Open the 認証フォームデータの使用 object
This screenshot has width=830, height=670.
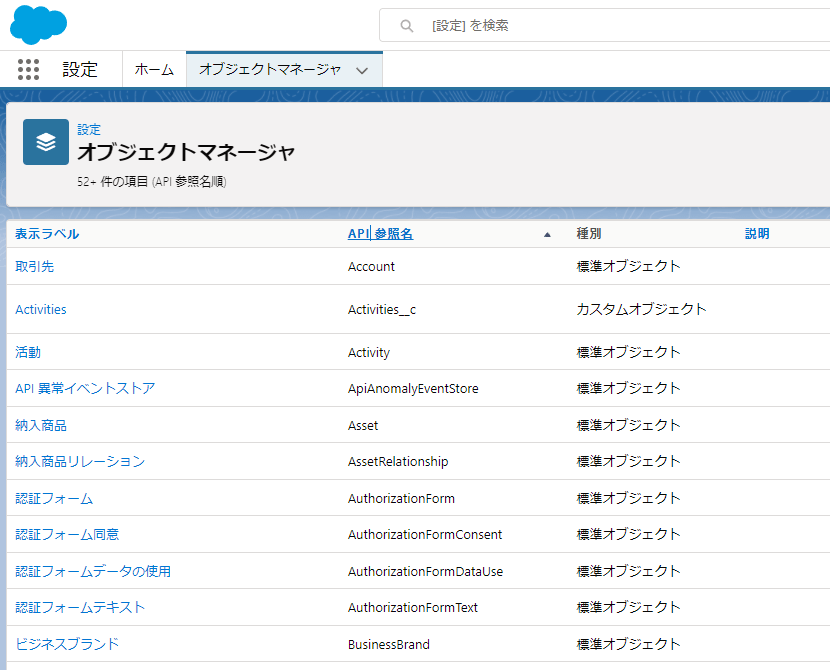click(93, 571)
